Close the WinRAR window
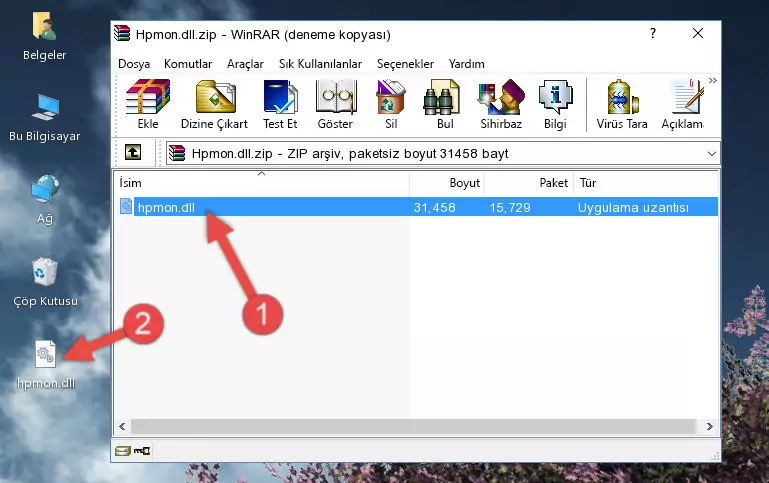 pos(697,33)
